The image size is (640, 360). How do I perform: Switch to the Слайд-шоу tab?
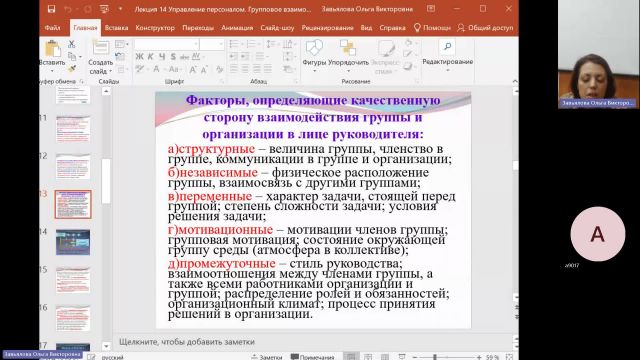click(277, 28)
